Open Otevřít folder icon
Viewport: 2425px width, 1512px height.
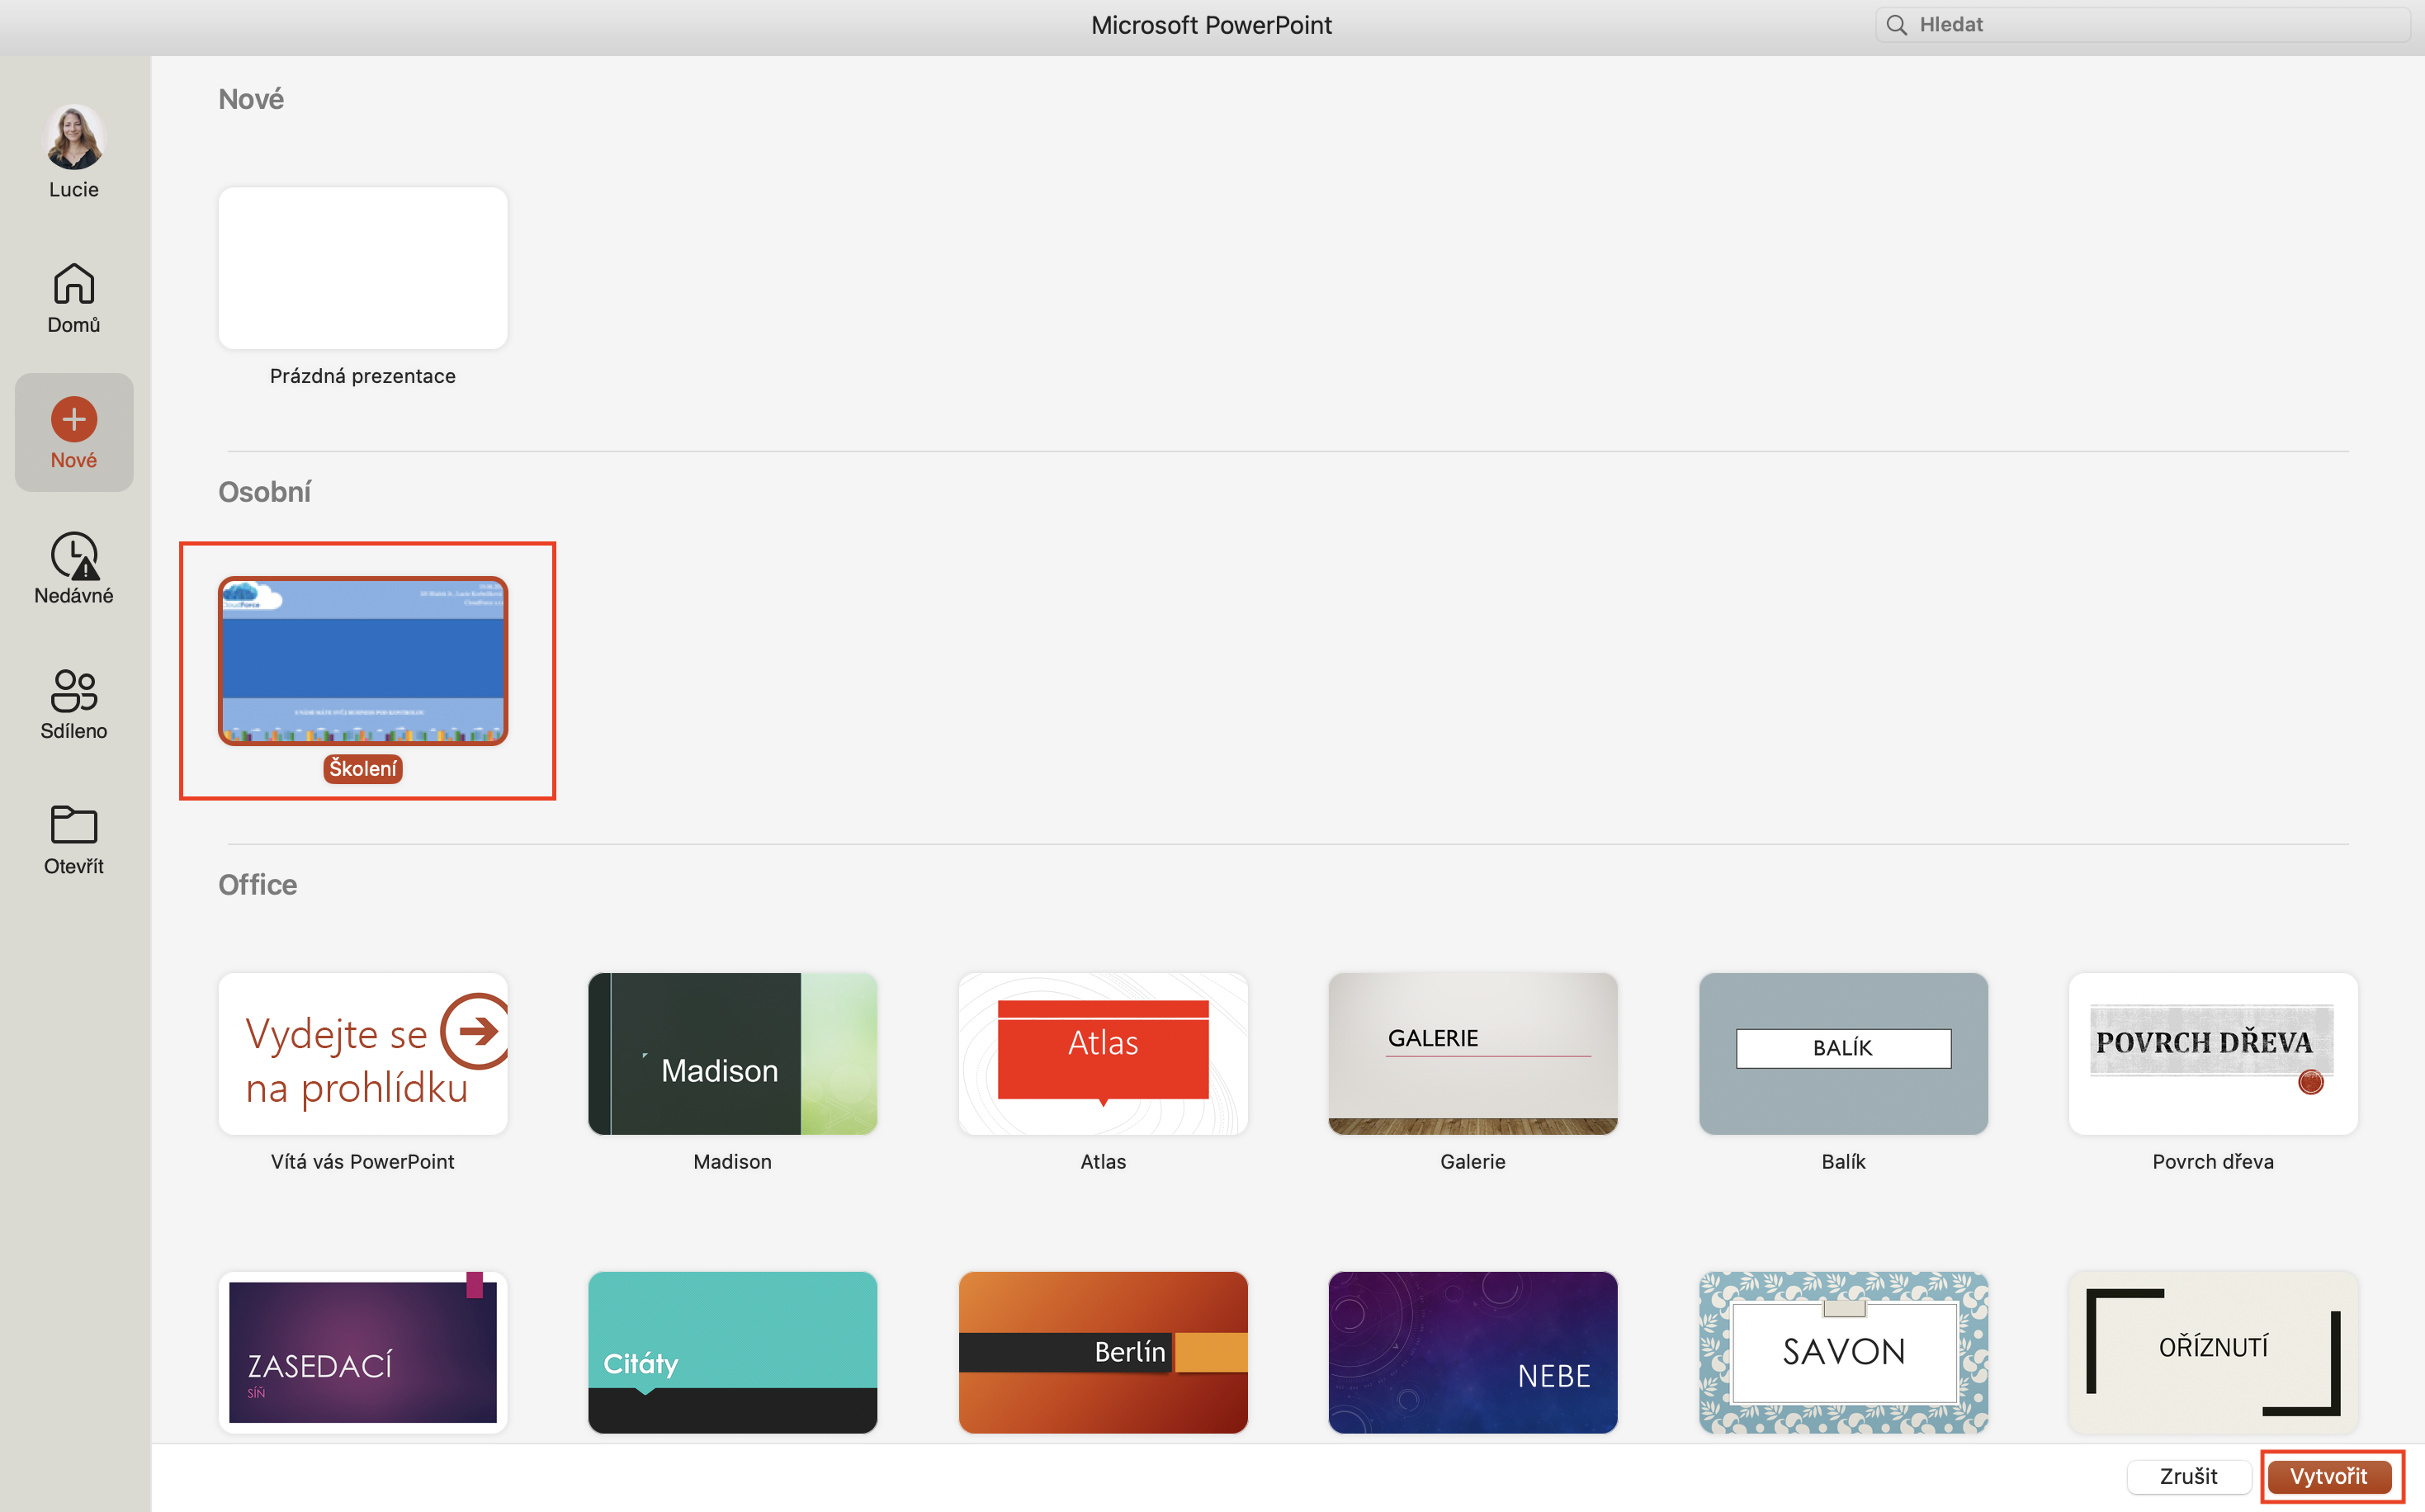click(74, 825)
